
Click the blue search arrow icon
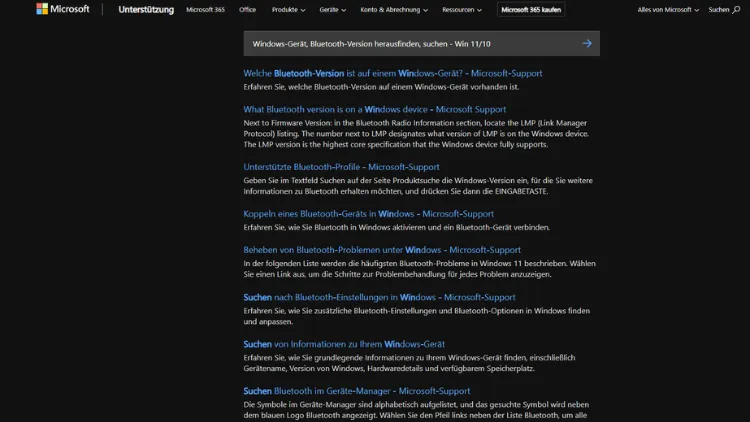point(587,44)
